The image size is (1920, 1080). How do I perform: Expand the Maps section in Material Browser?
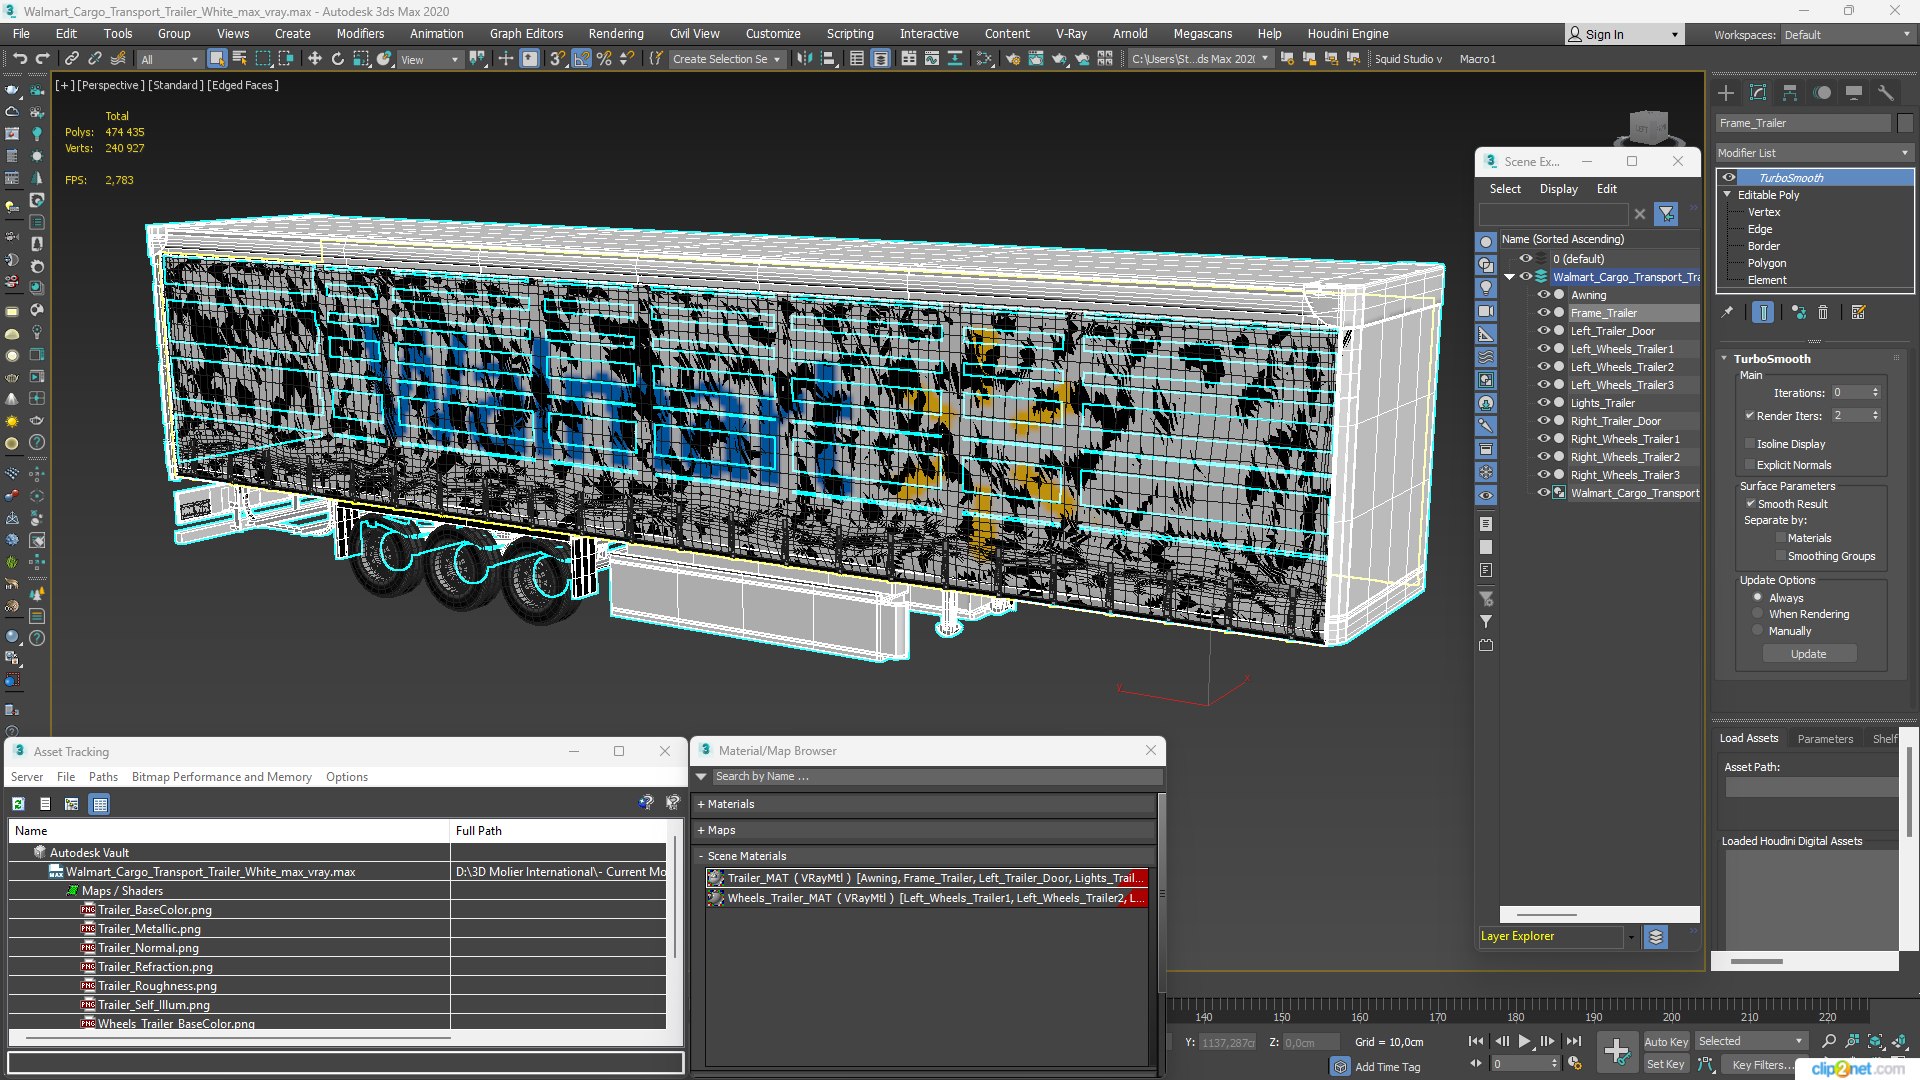tap(925, 830)
